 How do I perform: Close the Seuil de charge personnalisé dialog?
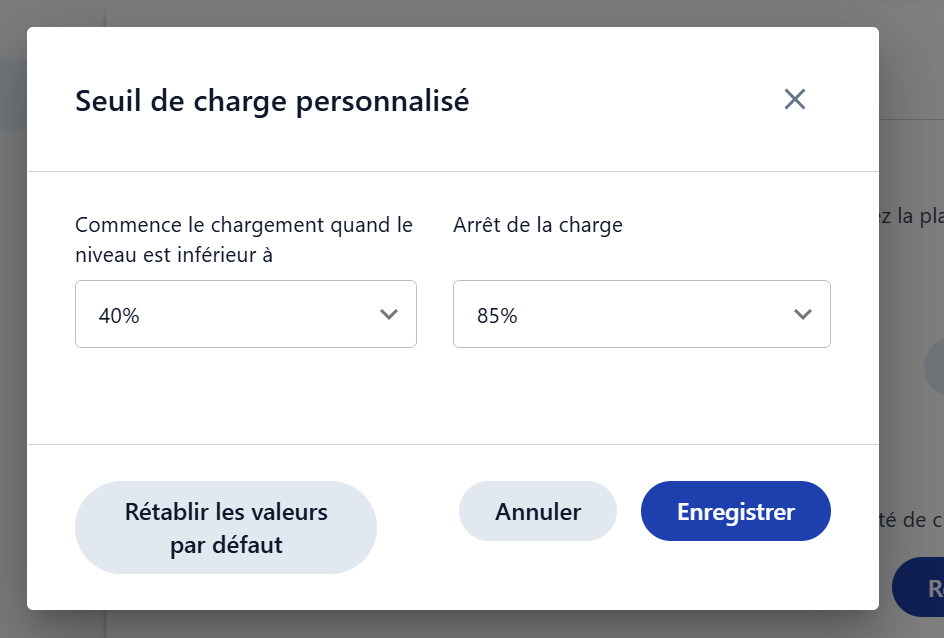tap(795, 99)
